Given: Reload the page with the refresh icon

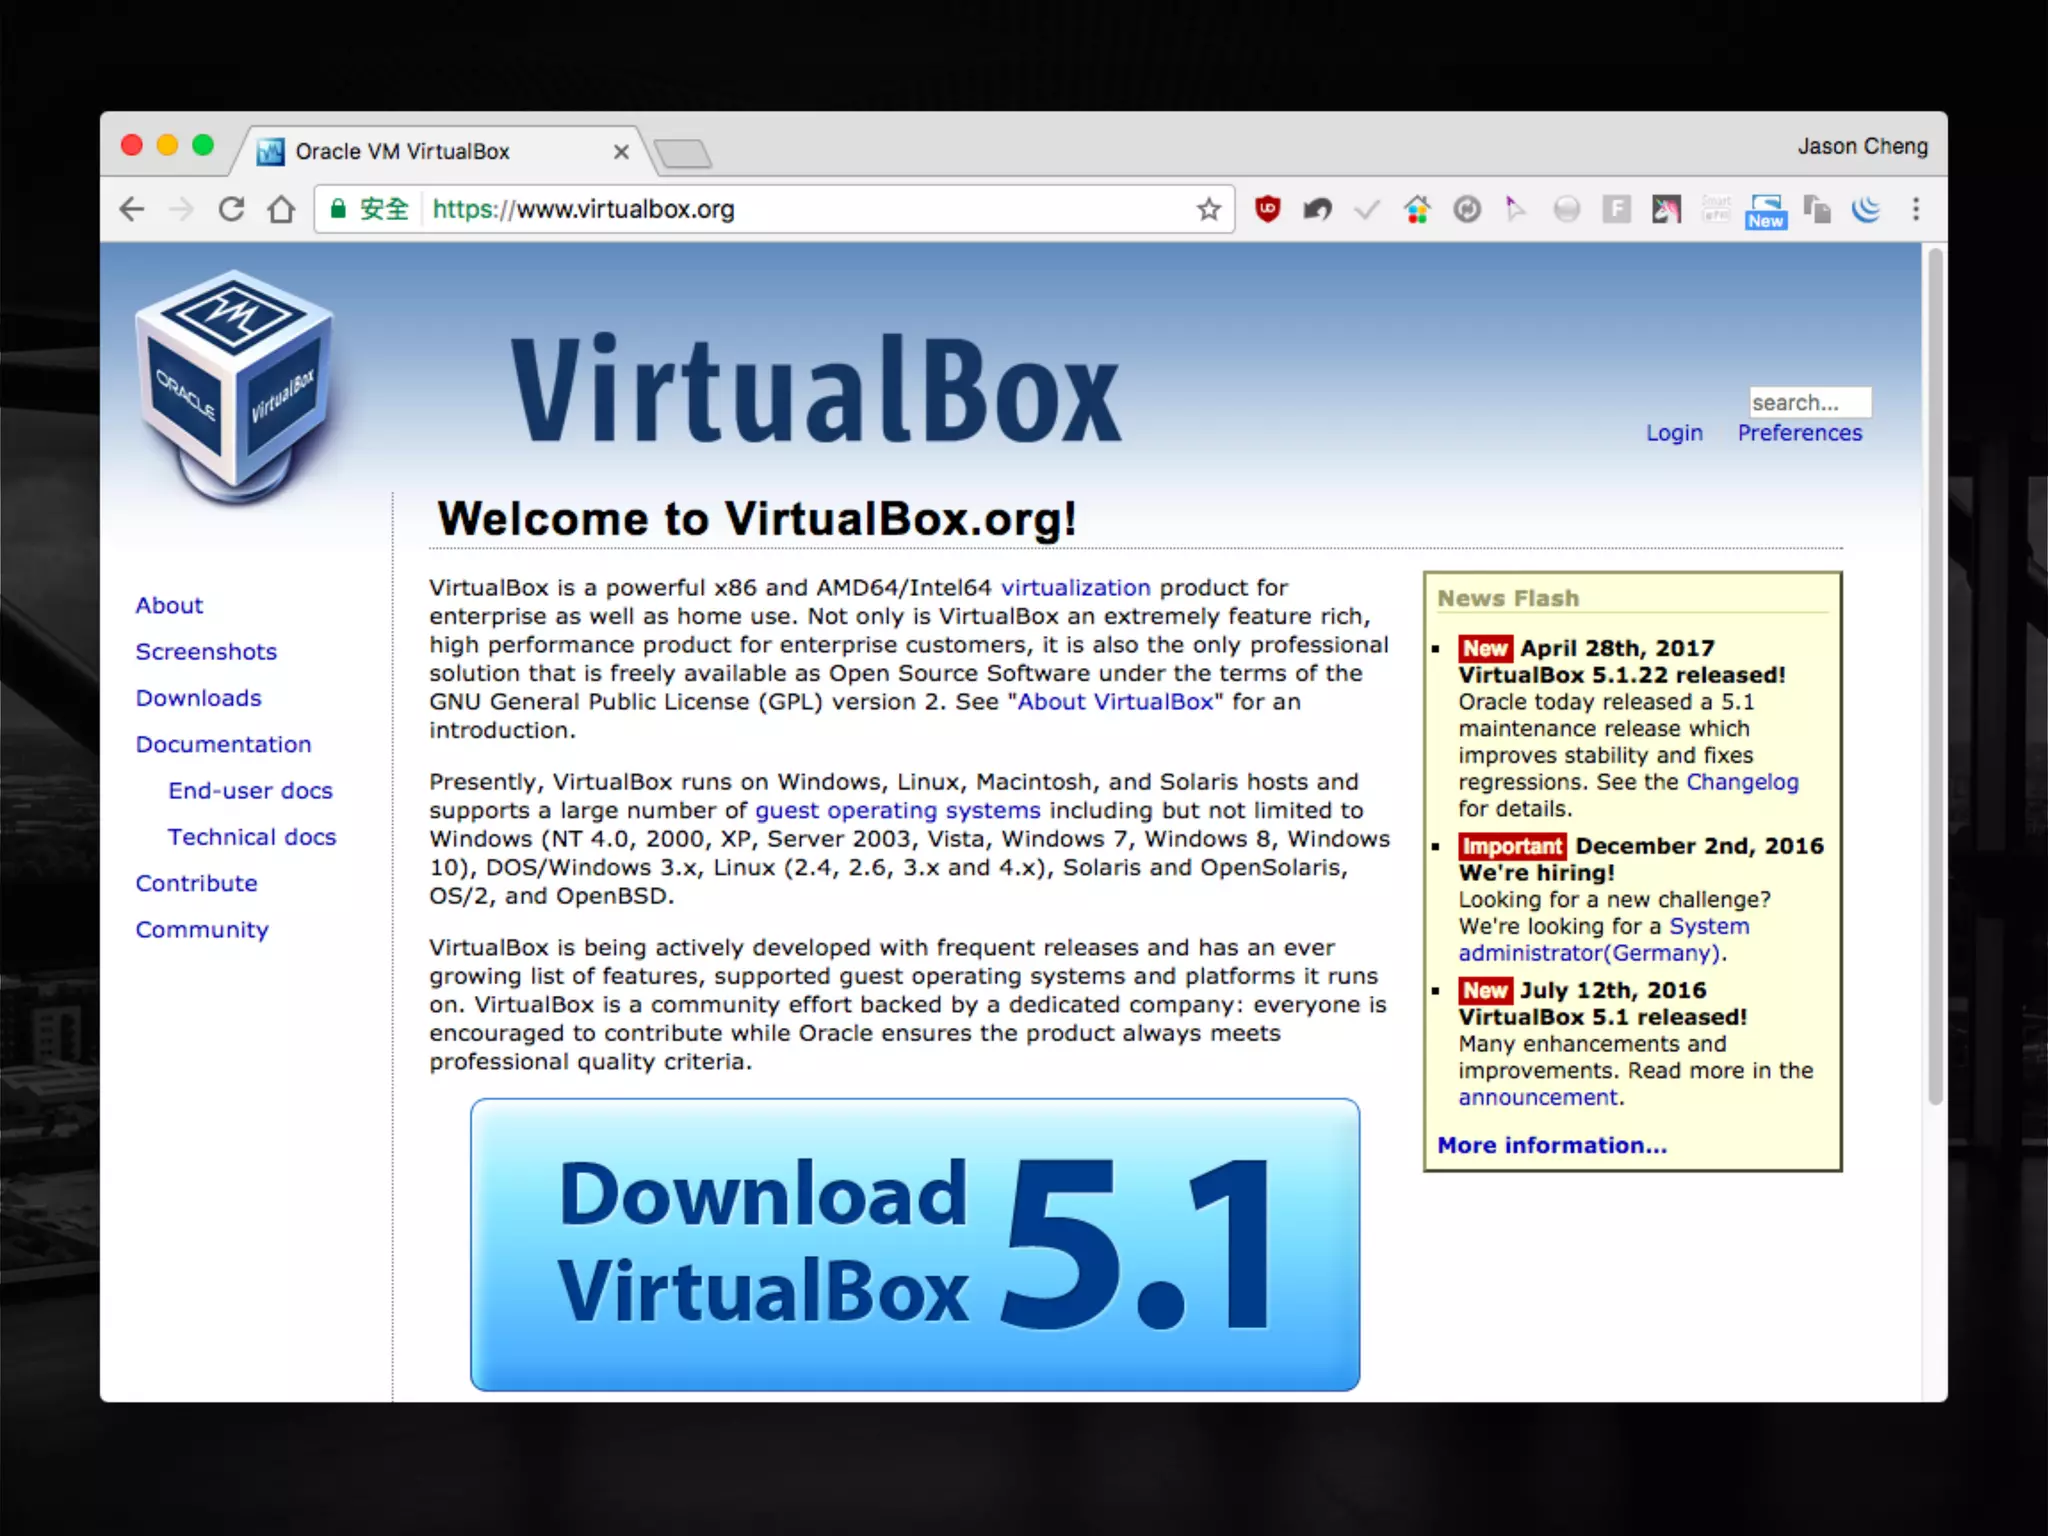Looking at the screenshot, I should click(231, 209).
